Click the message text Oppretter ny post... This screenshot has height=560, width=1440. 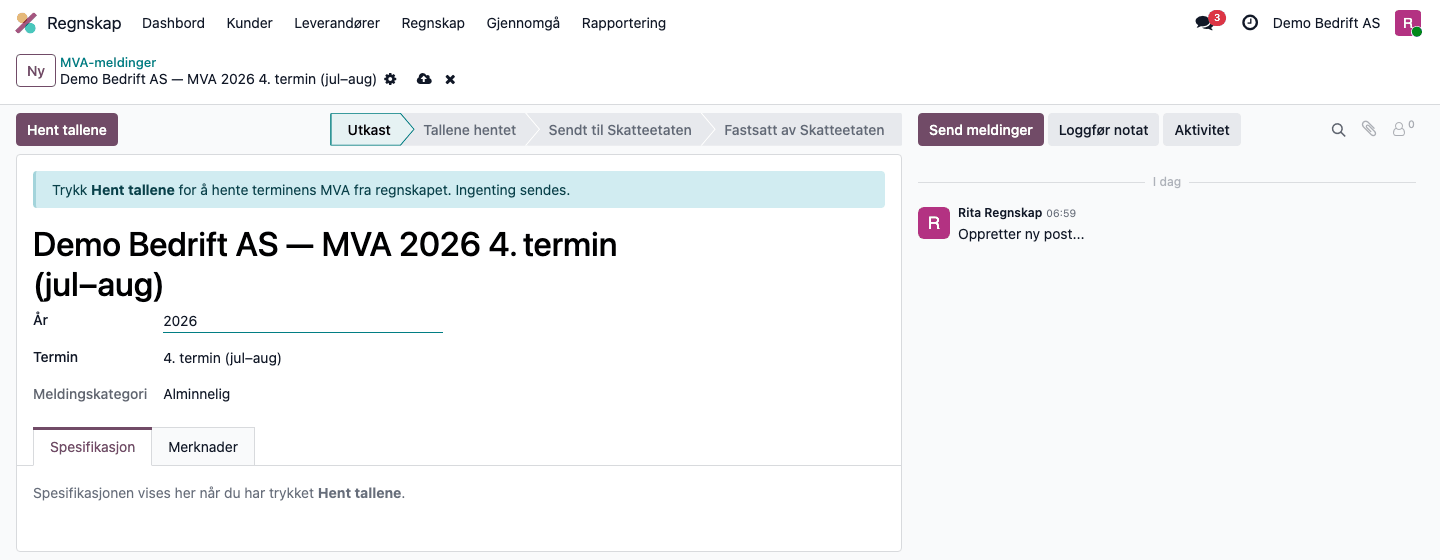tap(1021, 234)
